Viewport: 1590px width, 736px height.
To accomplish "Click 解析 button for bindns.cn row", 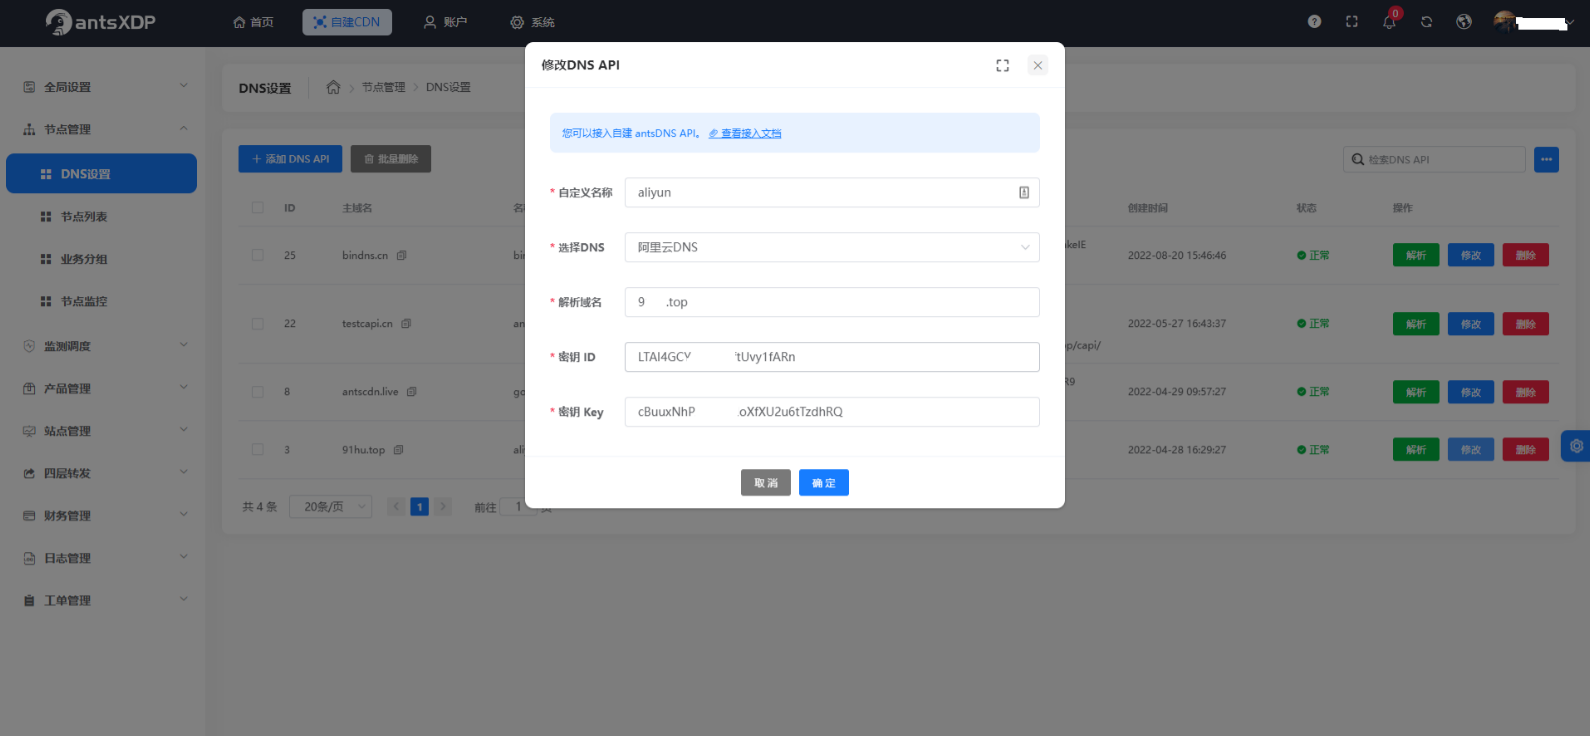I will [x=1416, y=255].
